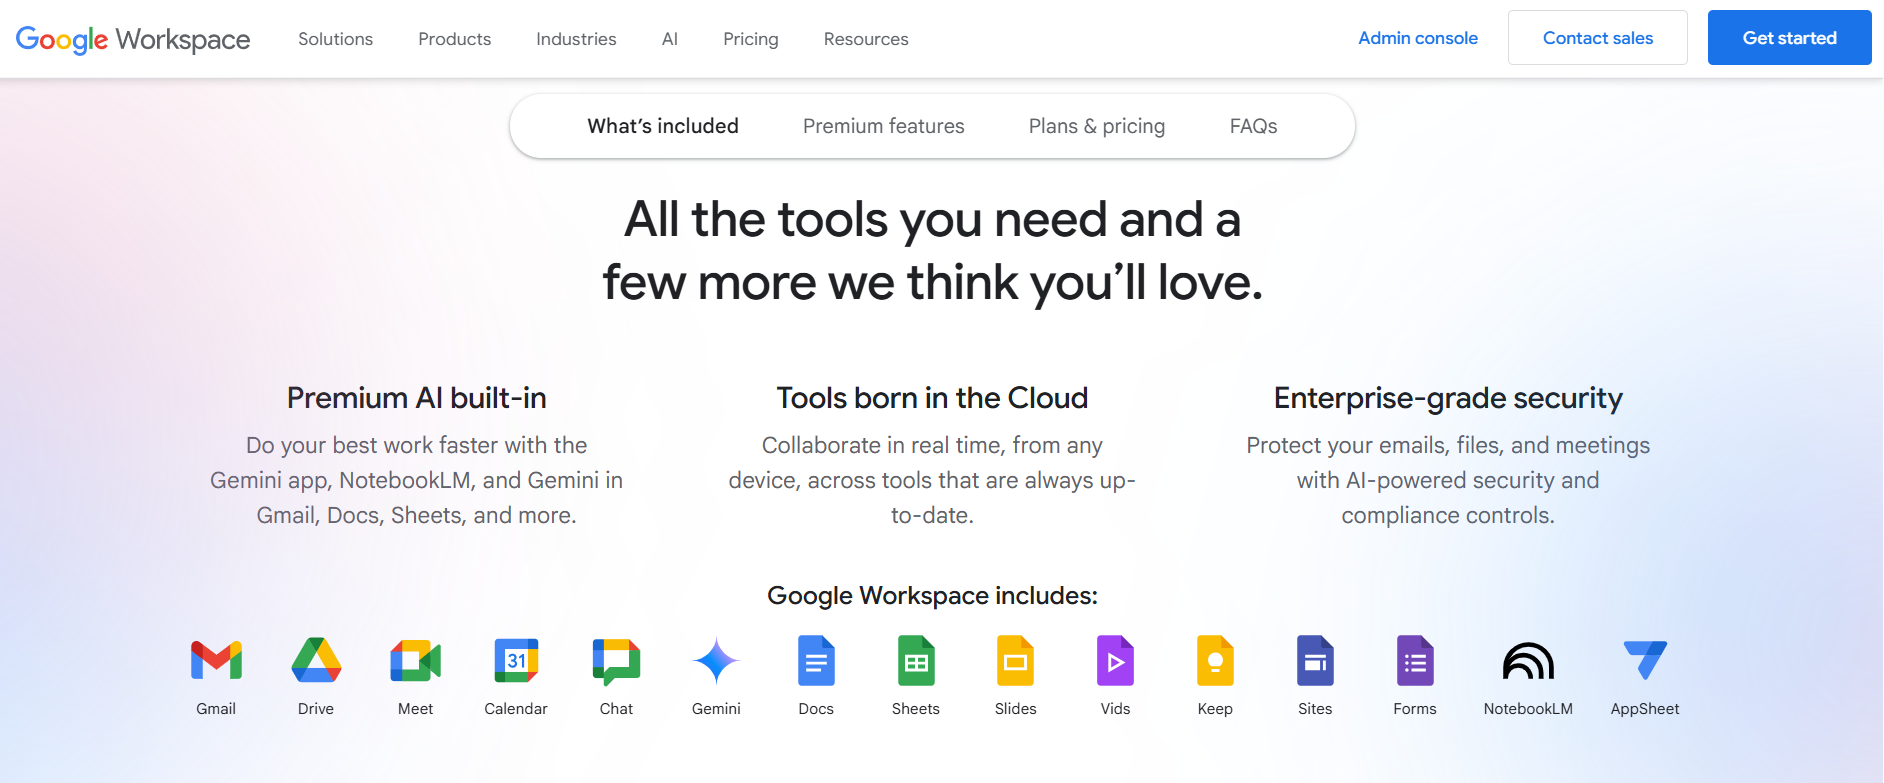Click the Calendar icon
Viewport: 1884px width, 783px height.
[516, 661]
